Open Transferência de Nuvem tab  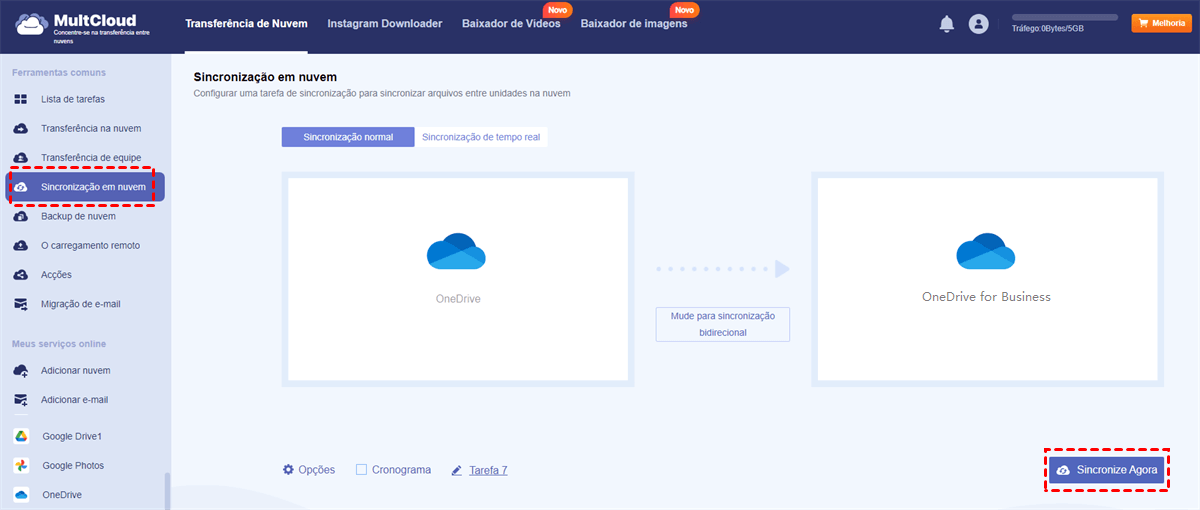point(246,24)
